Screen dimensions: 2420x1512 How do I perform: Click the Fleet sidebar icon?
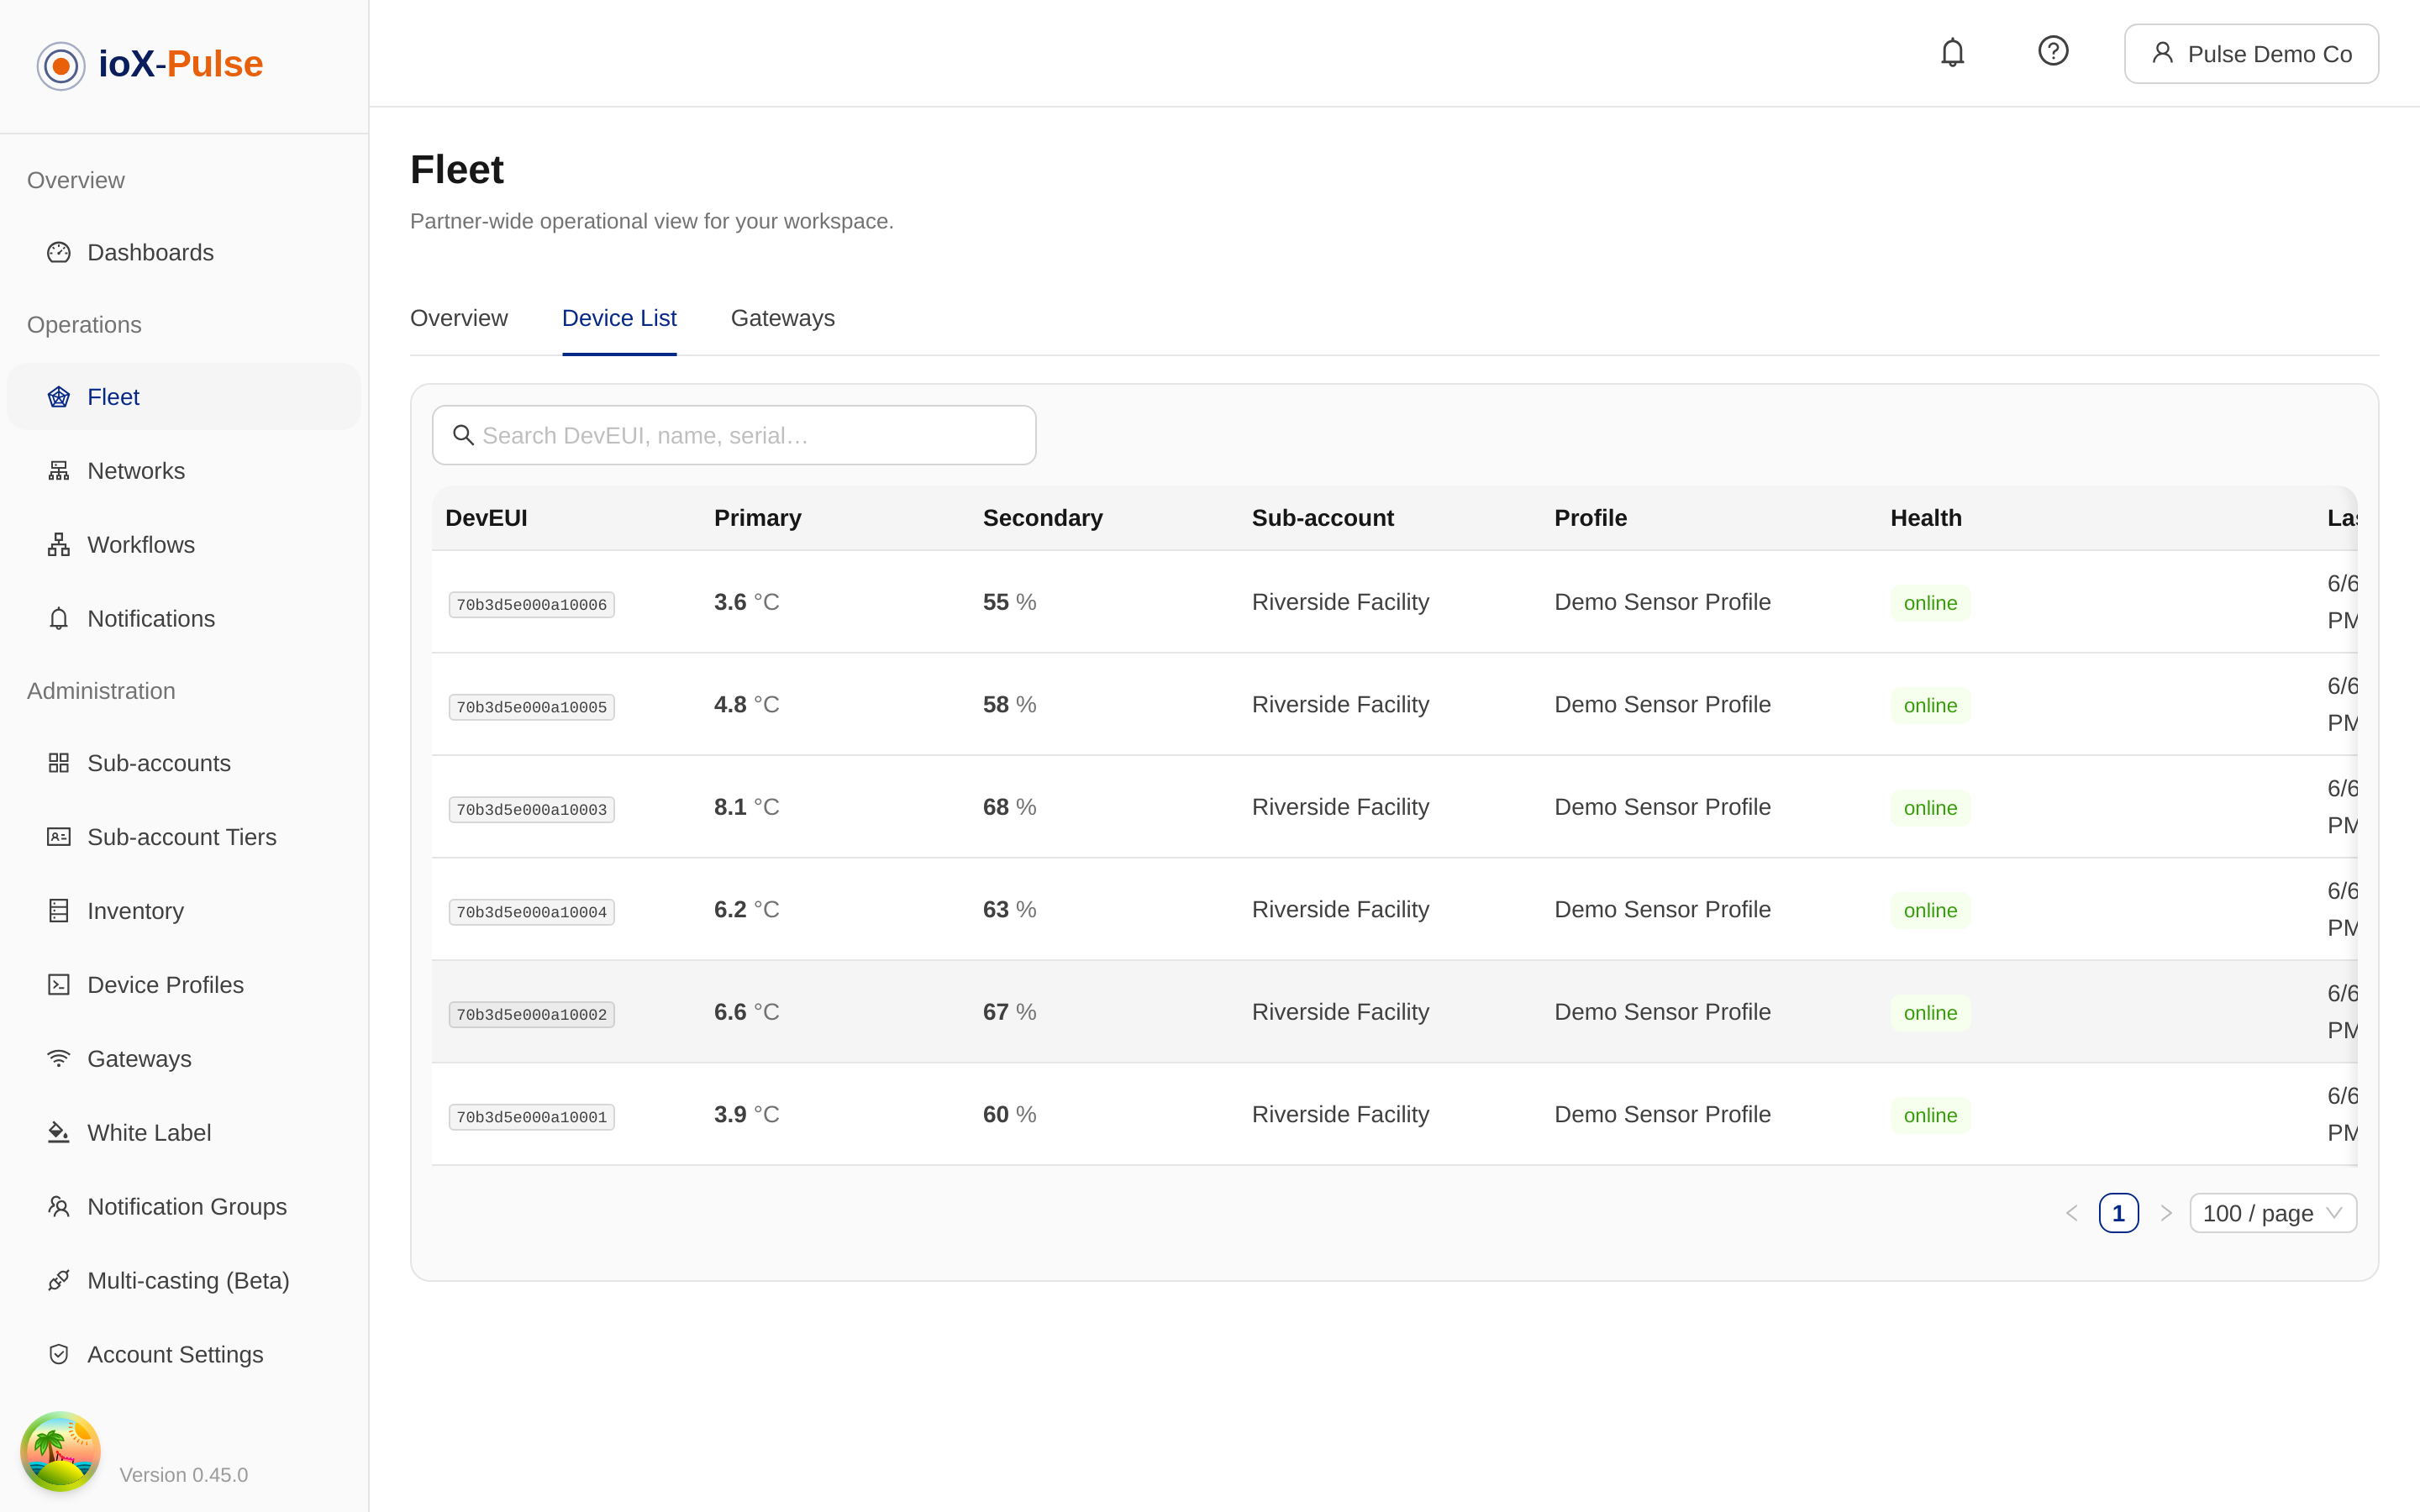[59, 397]
